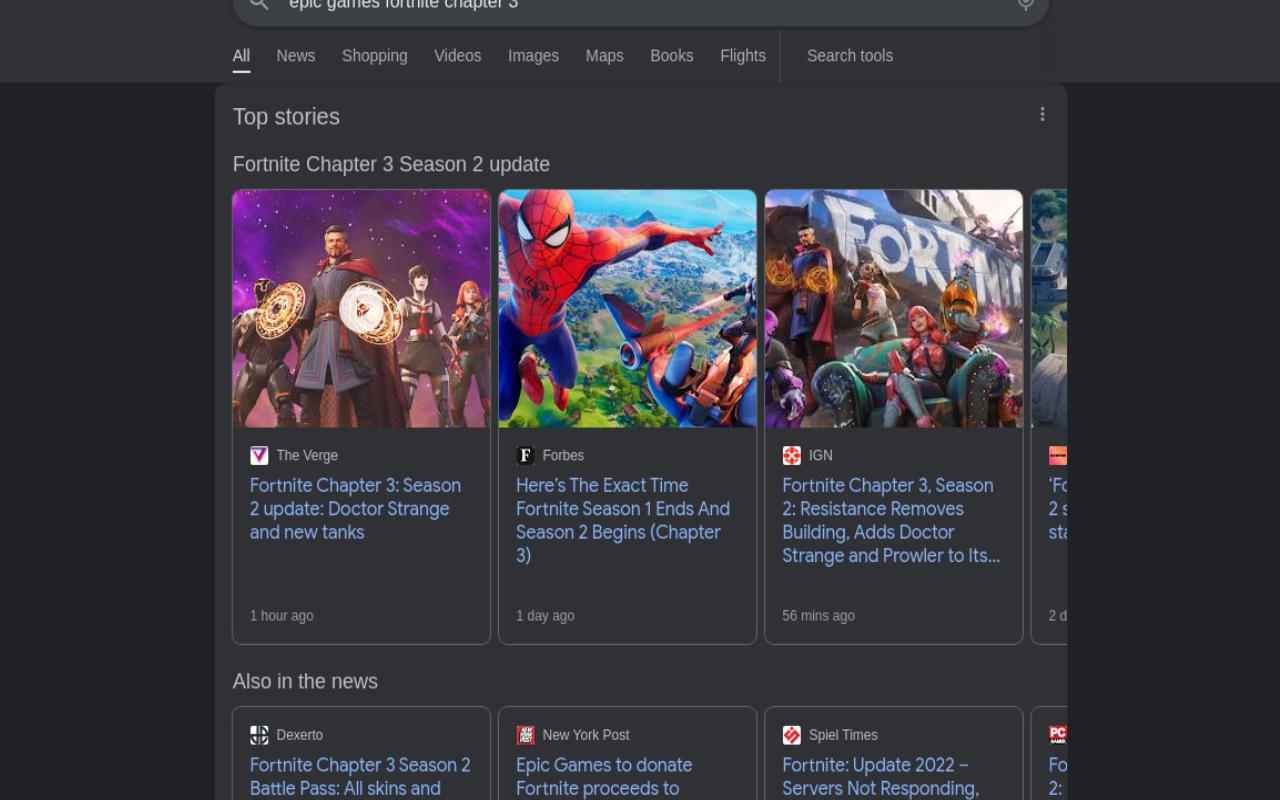
Task: Click the '1 hour ago' timestamp
Action: 281,616
